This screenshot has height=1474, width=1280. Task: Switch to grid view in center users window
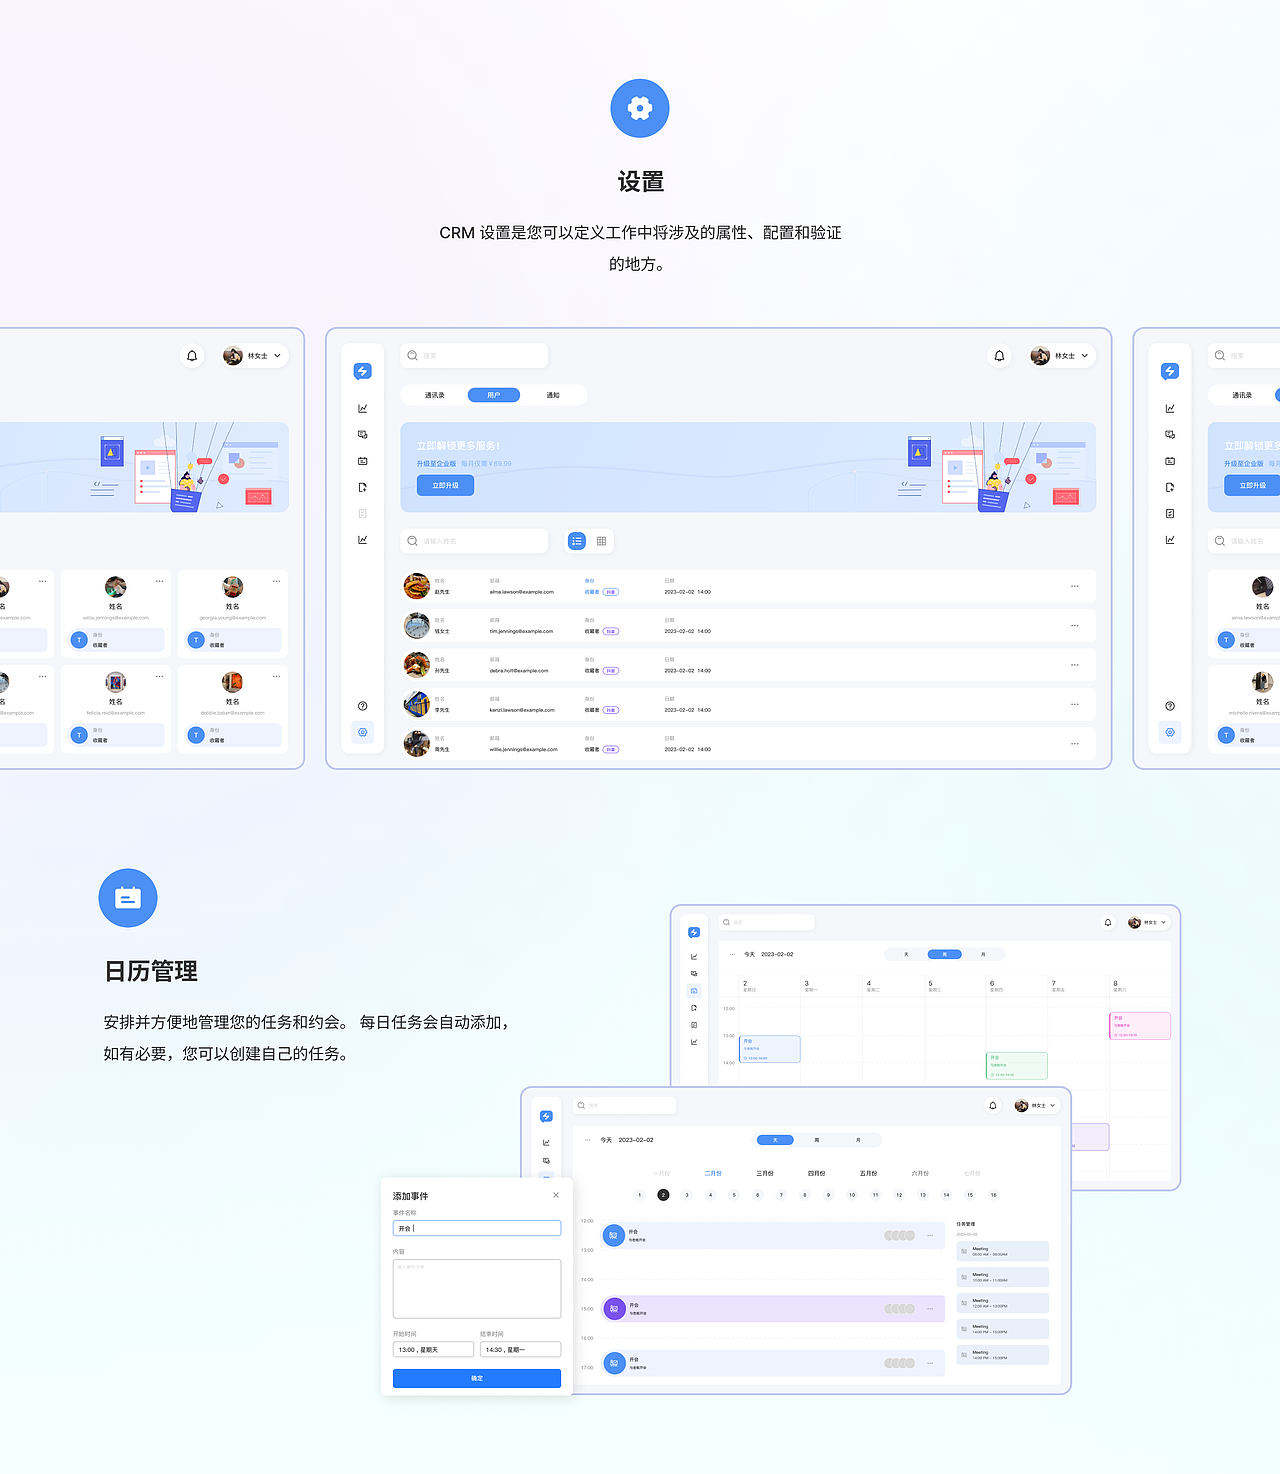point(601,541)
